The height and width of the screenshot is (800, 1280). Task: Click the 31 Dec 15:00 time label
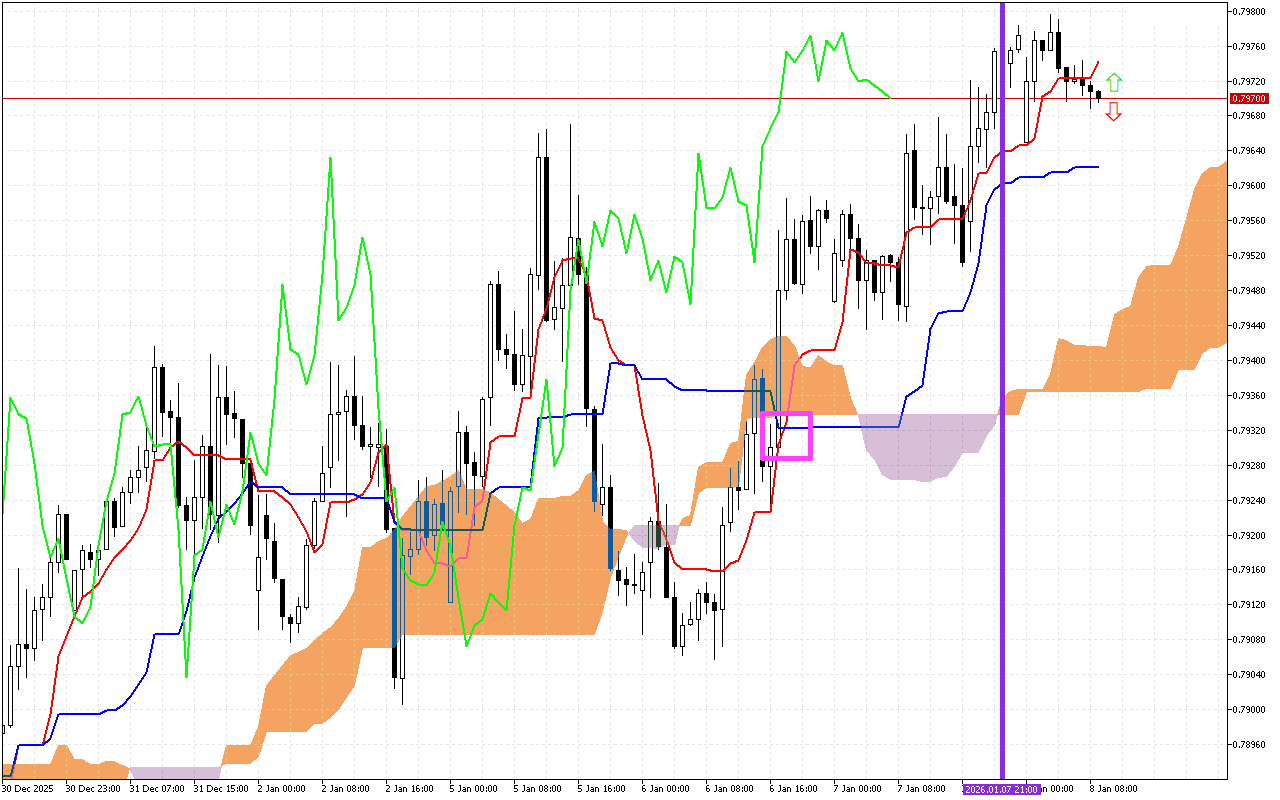pyautogui.click(x=217, y=789)
